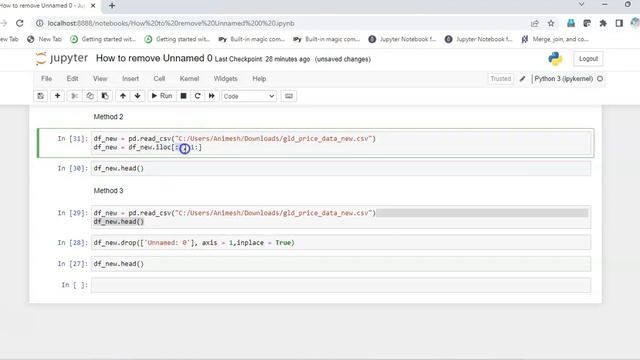Click the site info icon in address bar

[x=40, y=23]
